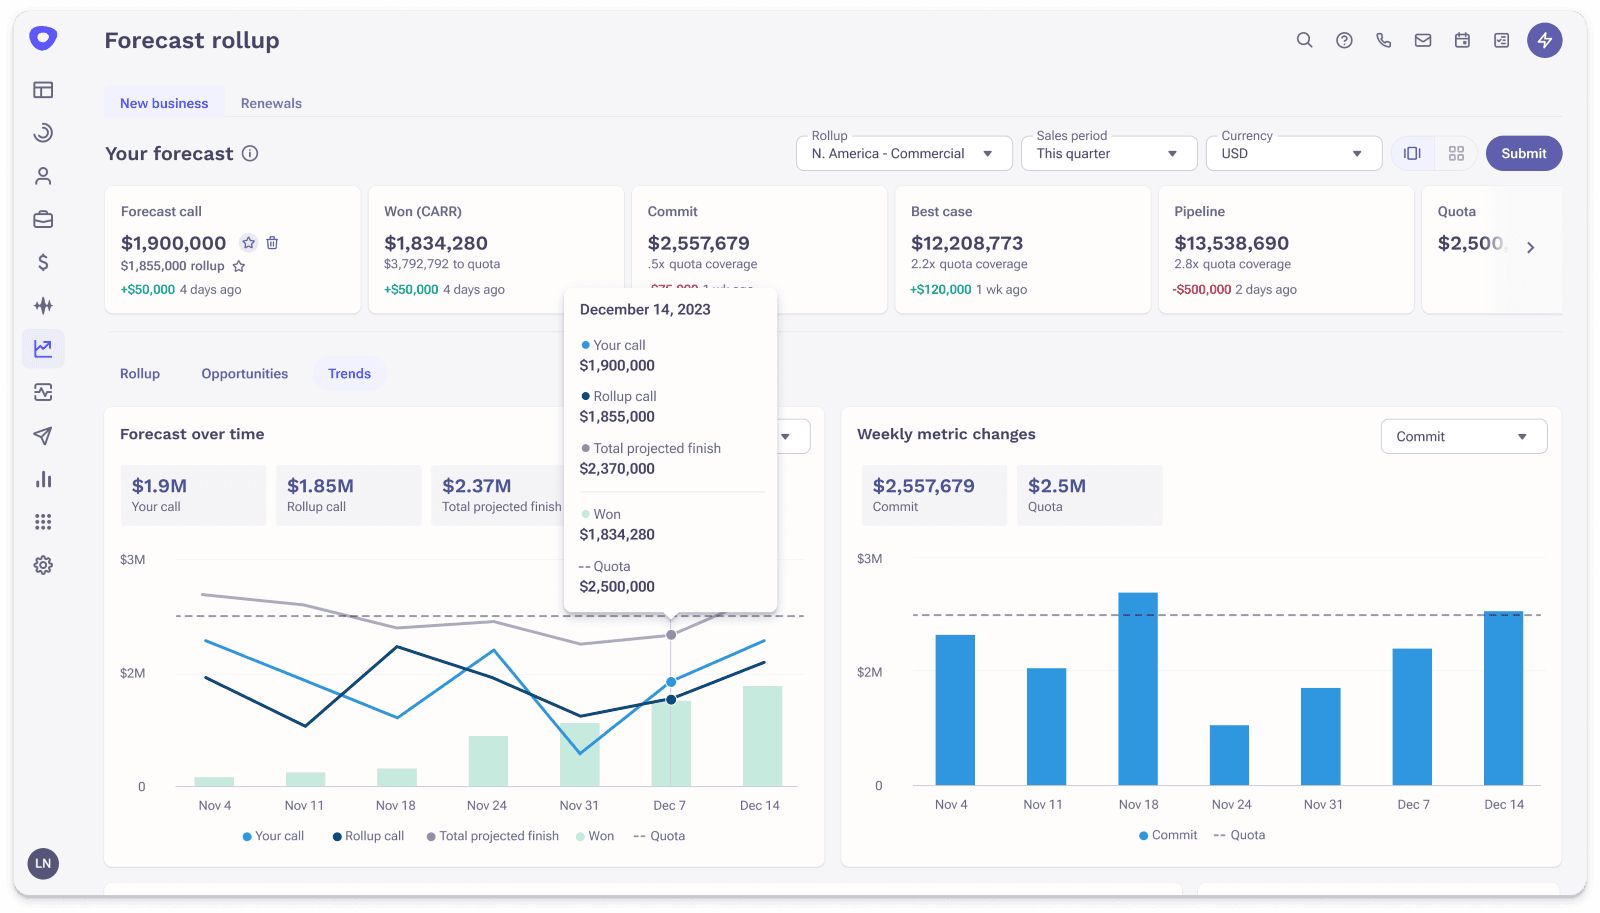Select the Opportunities tab
The image size is (1600, 913).
pyautogui.click(x=244, y=374)
